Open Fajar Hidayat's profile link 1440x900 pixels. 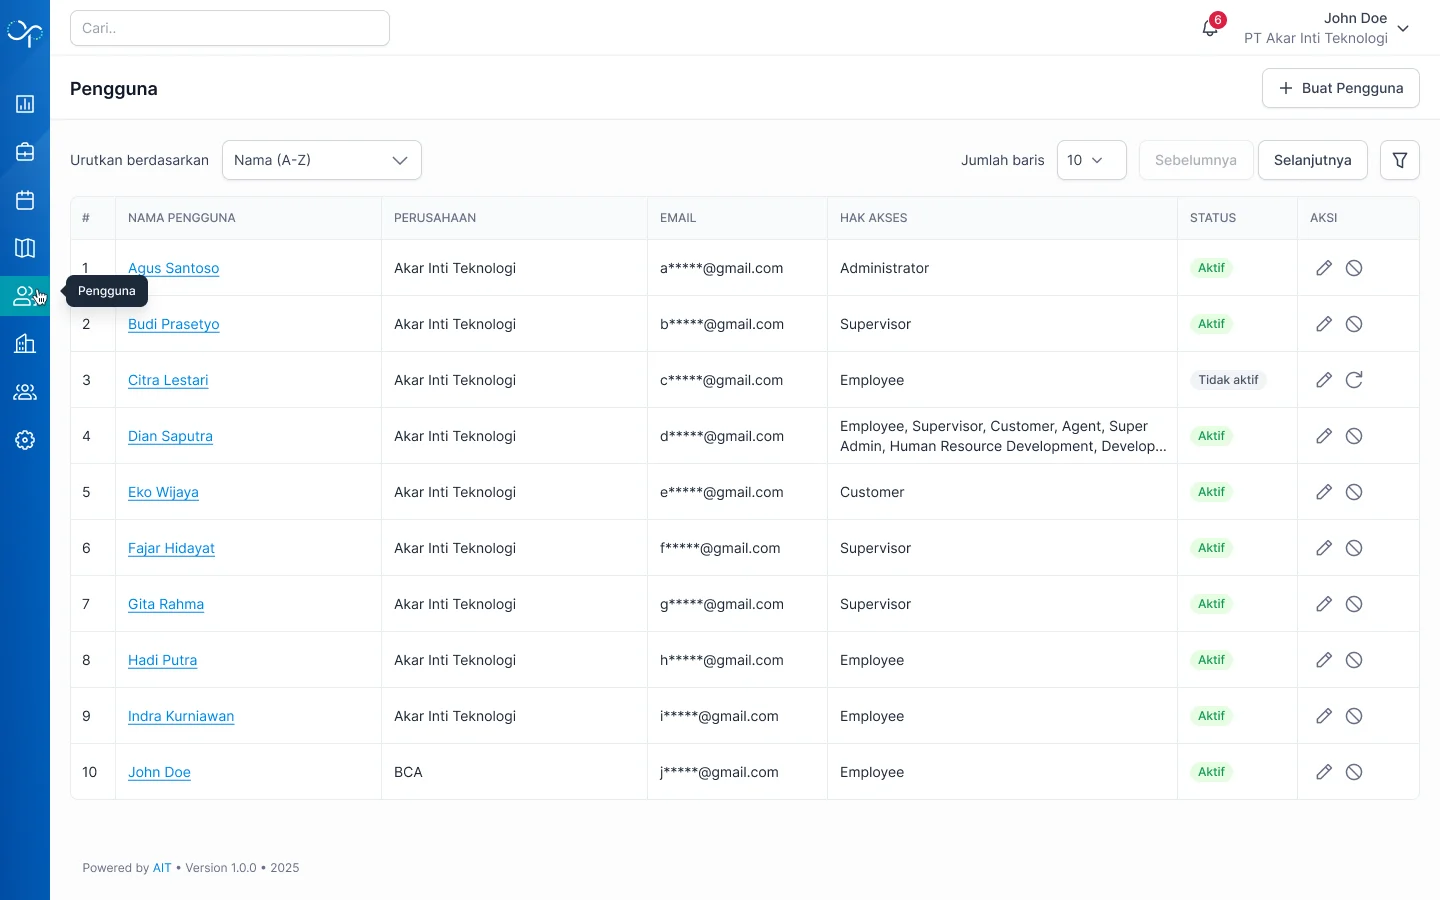coord(171,548)
